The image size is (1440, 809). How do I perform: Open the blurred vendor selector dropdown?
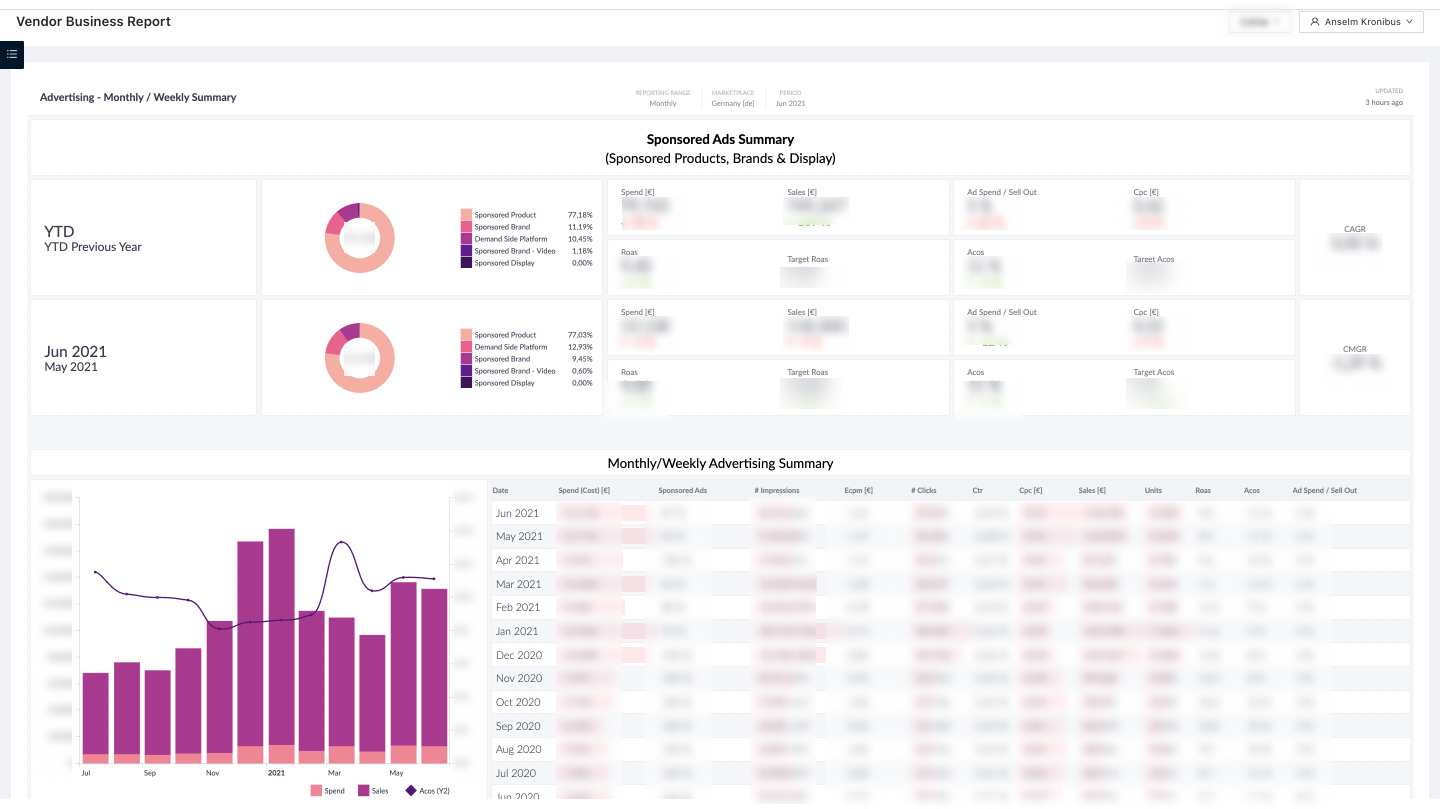click(1259, 22)
